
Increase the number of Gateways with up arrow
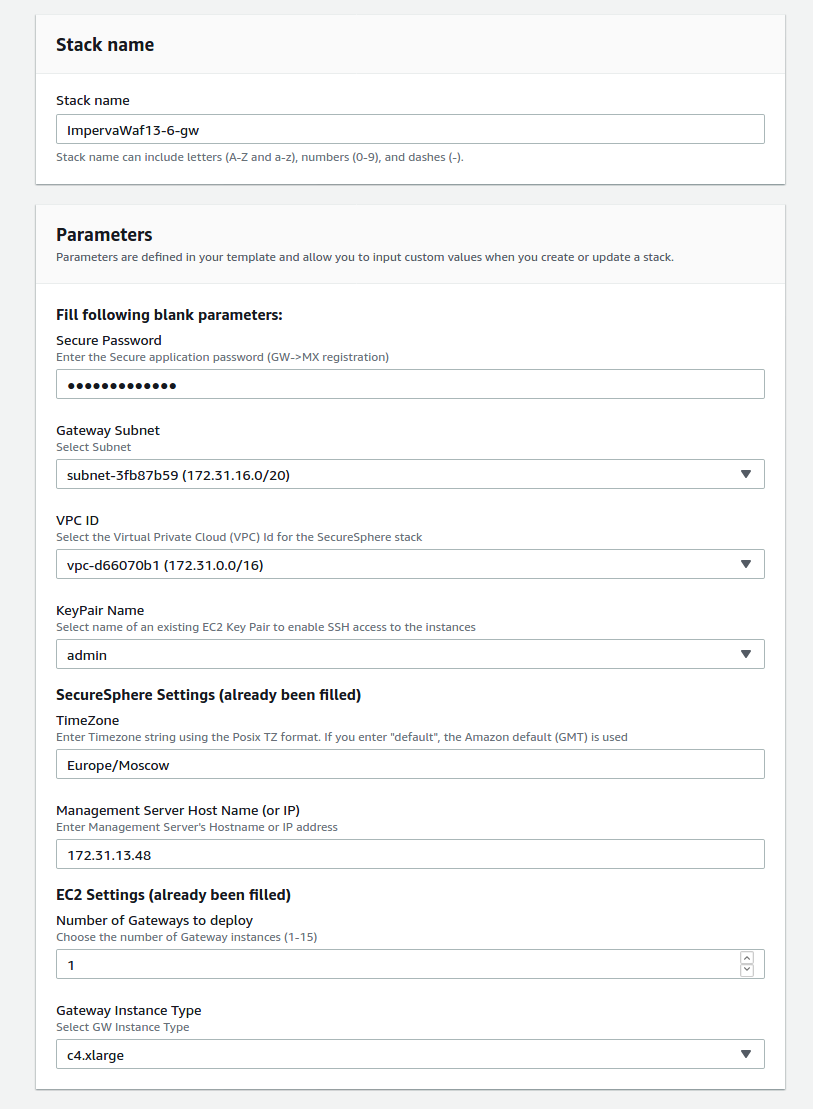pyautogui.click(x=746, y=958)
